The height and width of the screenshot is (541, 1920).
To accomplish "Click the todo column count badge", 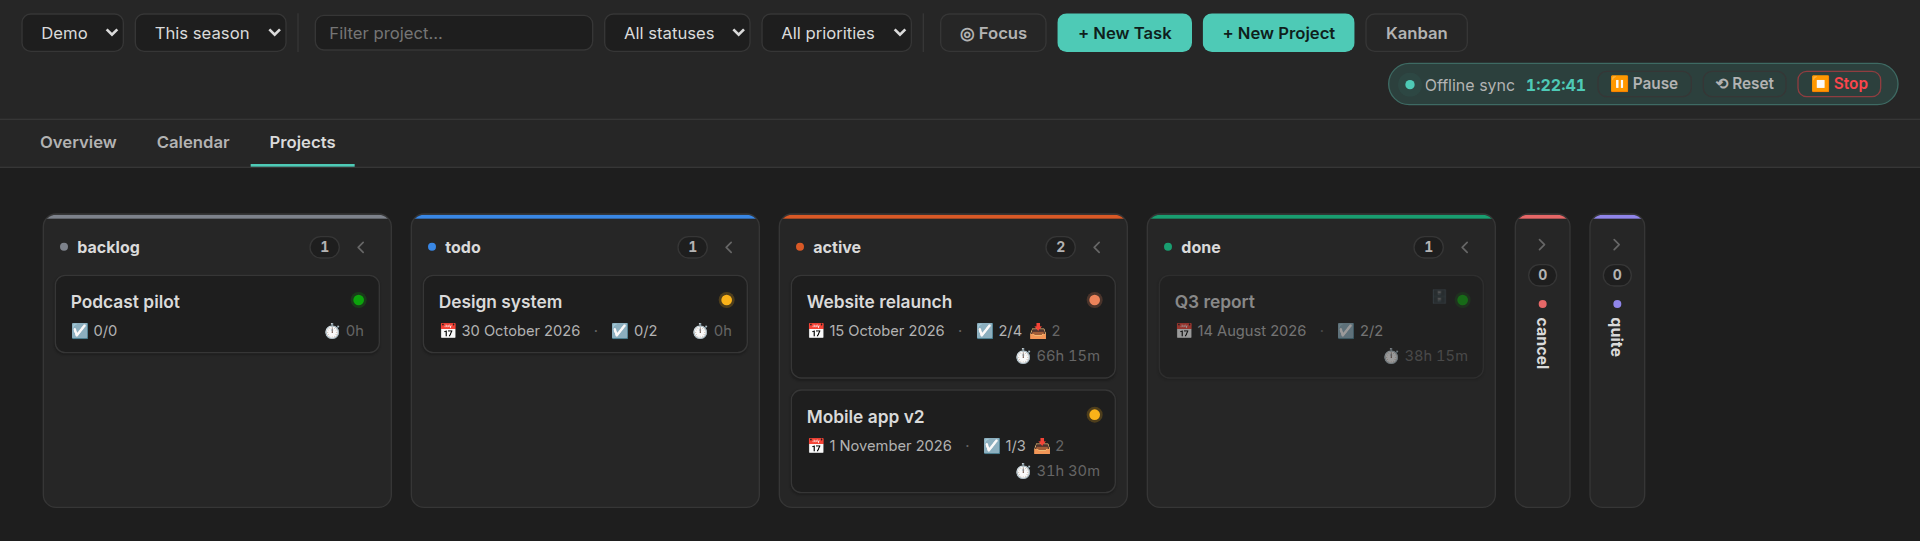I will coord(692,247).
